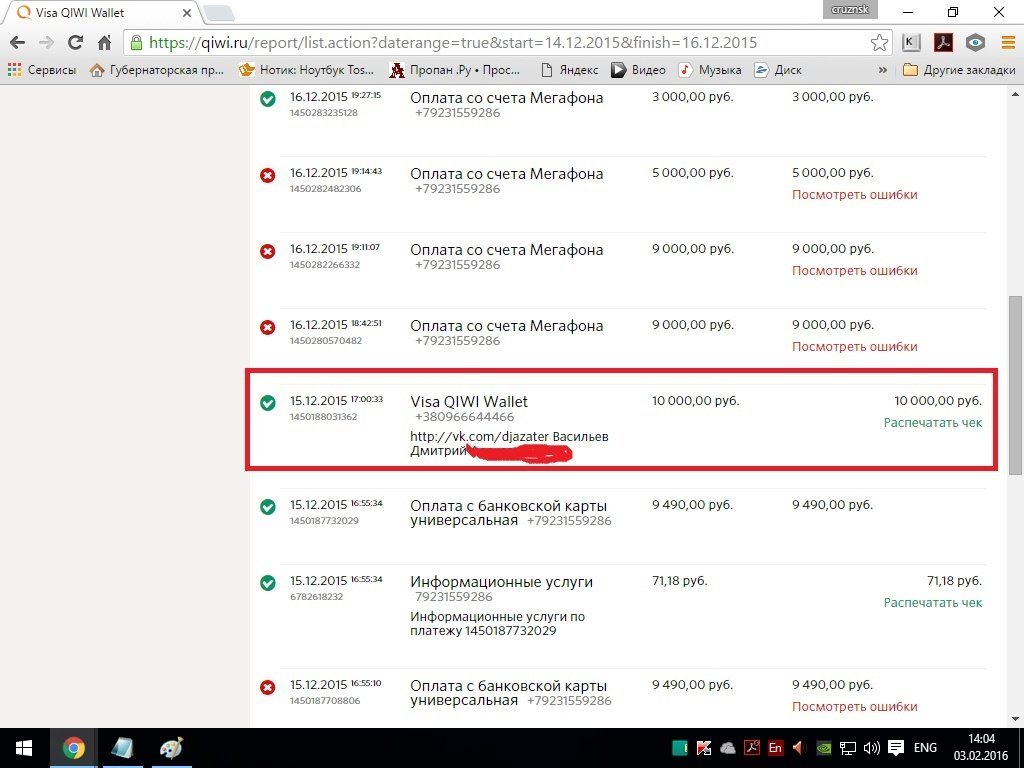
Task: Reload the page with the refresh icon
Action: 75,43
